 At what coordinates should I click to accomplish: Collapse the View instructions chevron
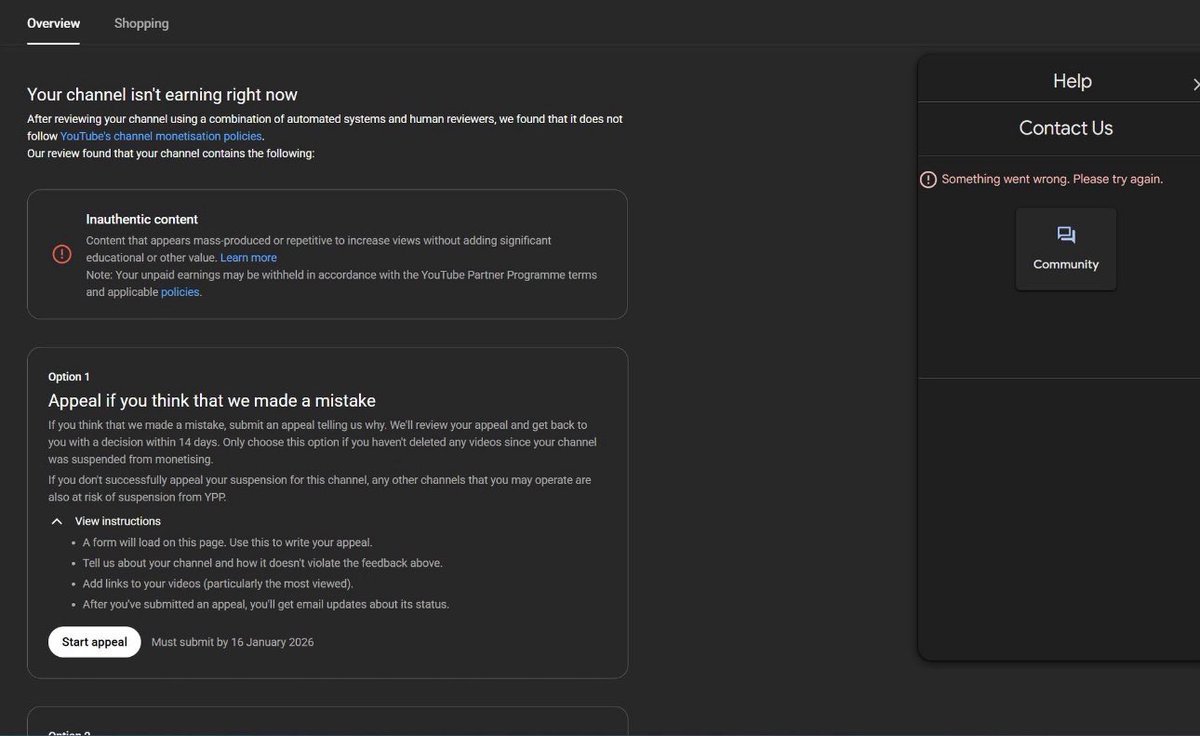pyautogui.click(x=57, y=521)
